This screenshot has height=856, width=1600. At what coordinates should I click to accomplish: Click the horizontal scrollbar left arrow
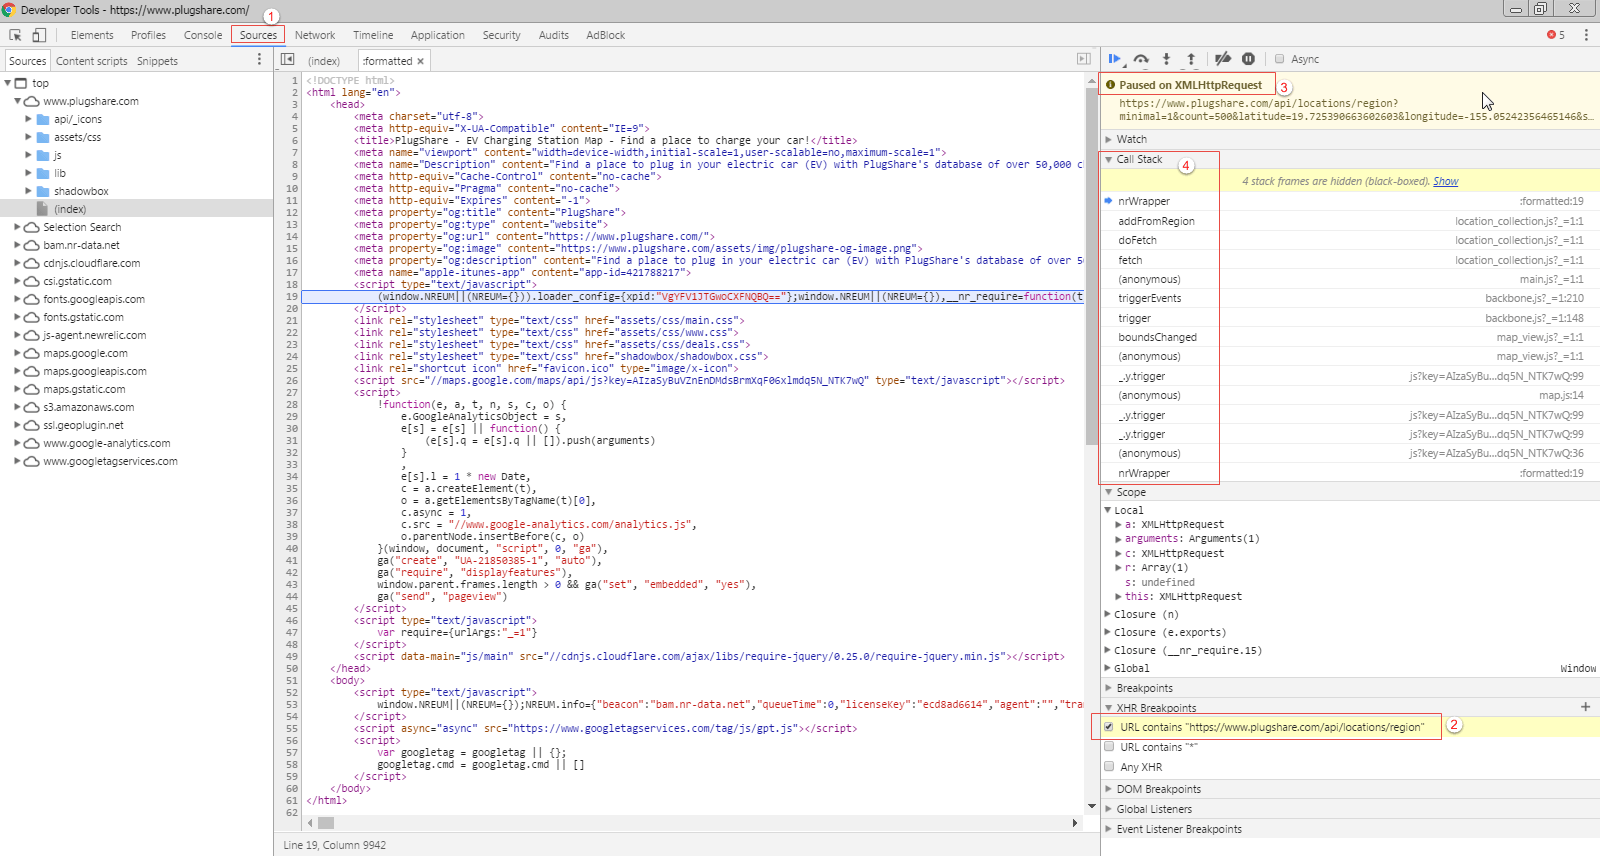click(x=310, y=823)
